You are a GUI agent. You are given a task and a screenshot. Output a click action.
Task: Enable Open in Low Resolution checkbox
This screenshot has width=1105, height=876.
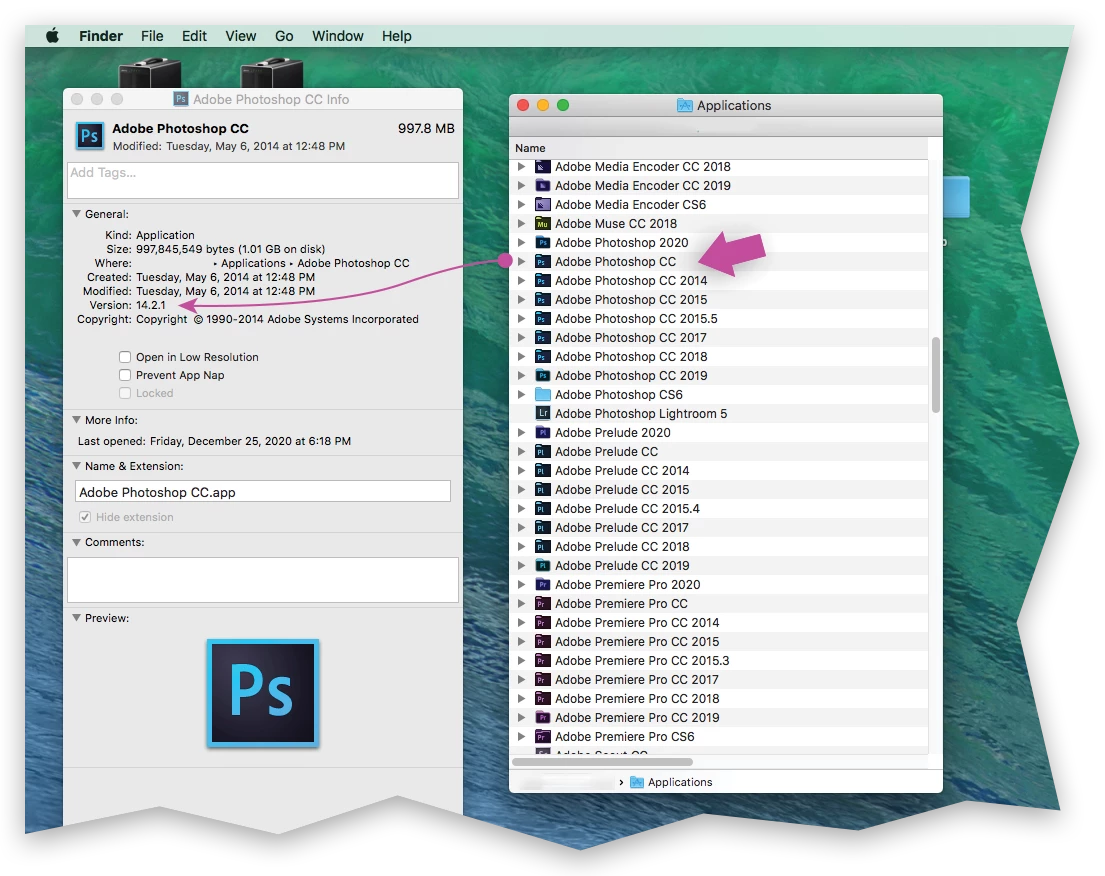pyautogui.click(x=125, y=357)
